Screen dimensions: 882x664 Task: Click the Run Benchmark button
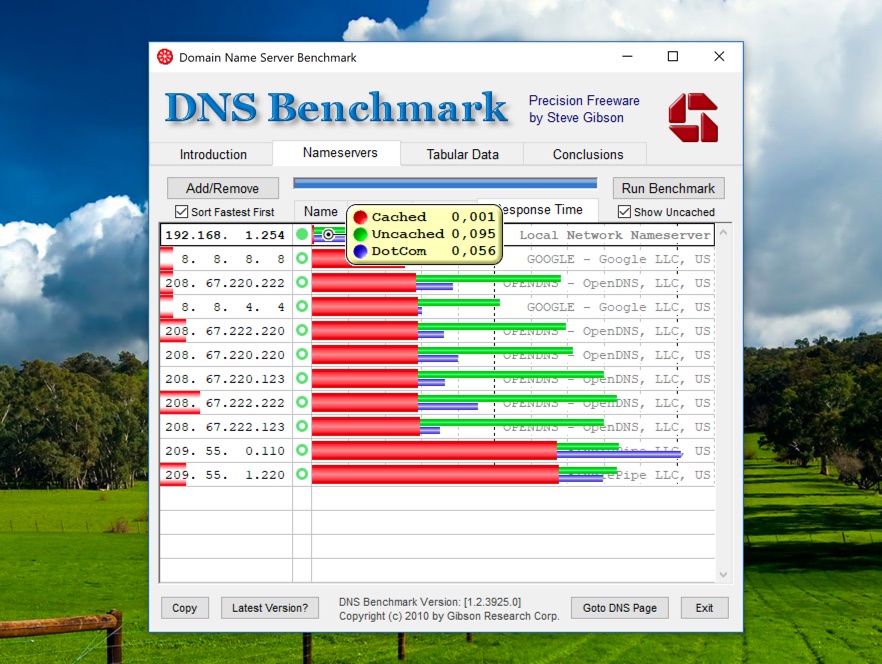point(667,188)
